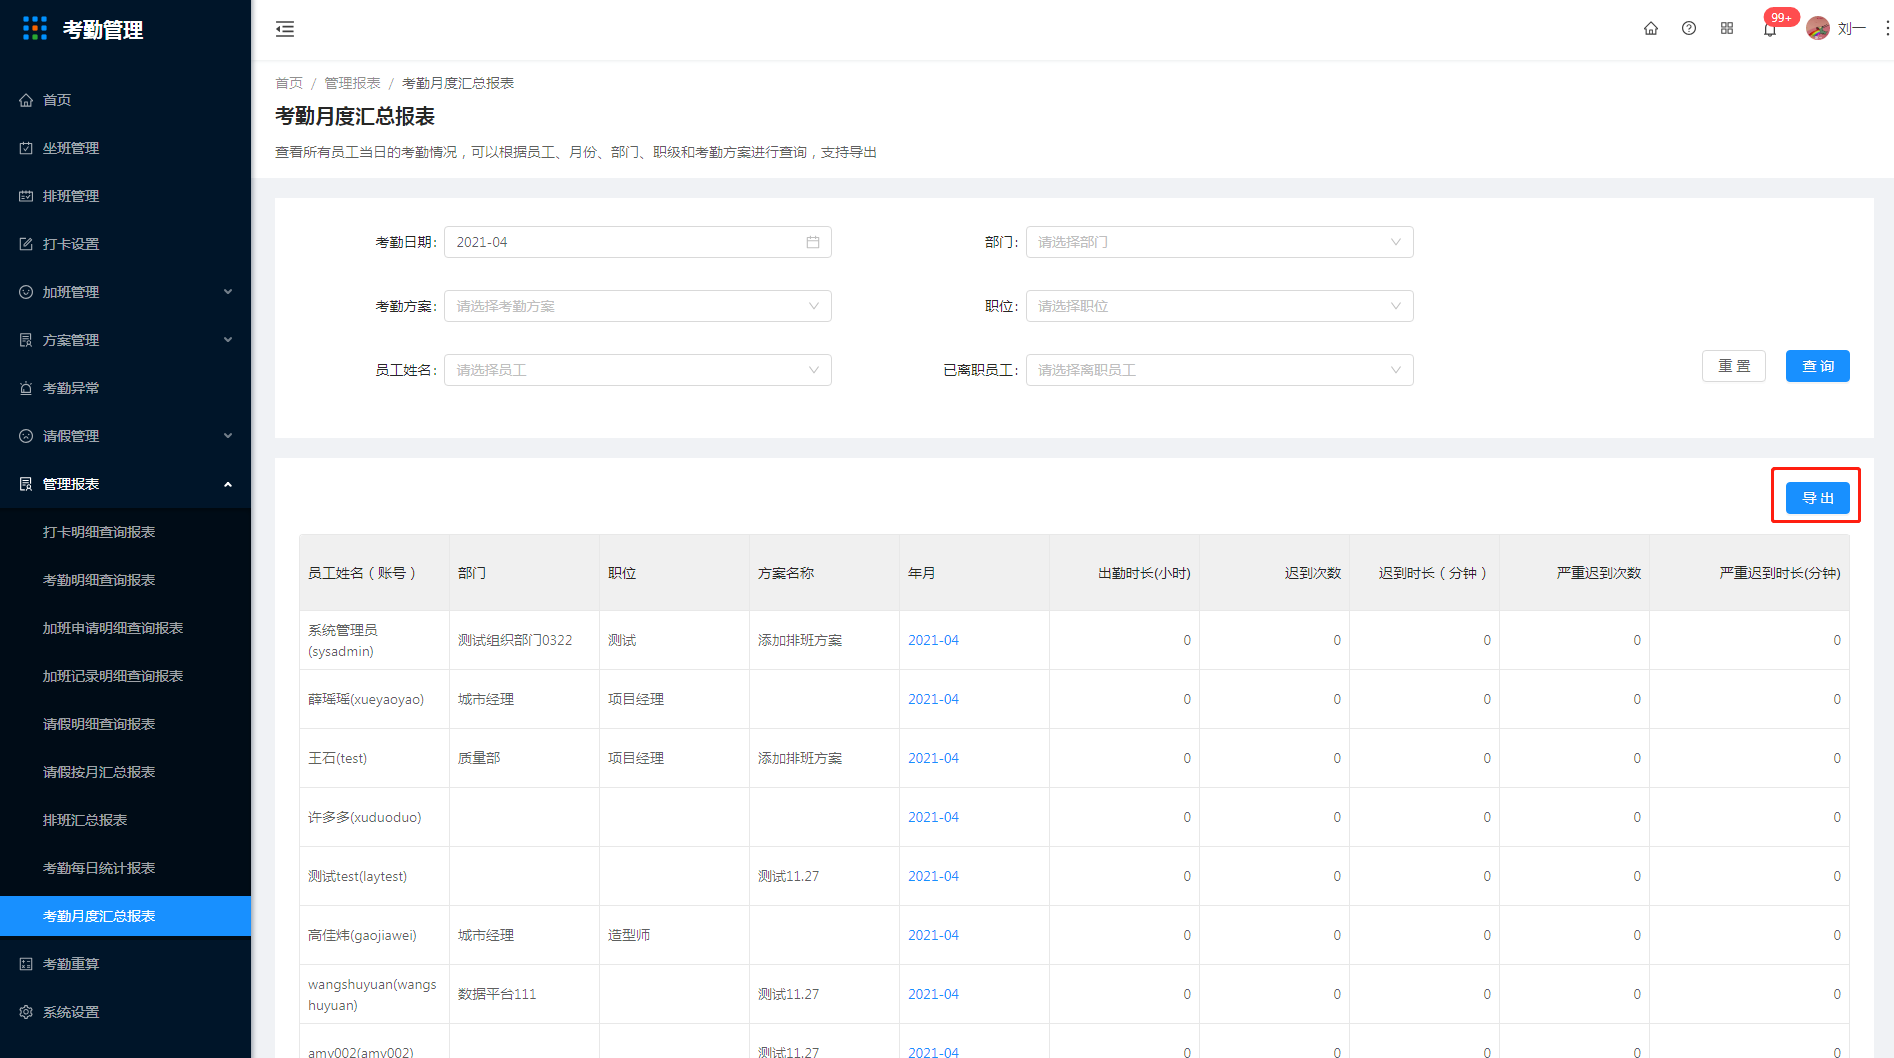Click the calendar icon in date field

click(813, 242)
